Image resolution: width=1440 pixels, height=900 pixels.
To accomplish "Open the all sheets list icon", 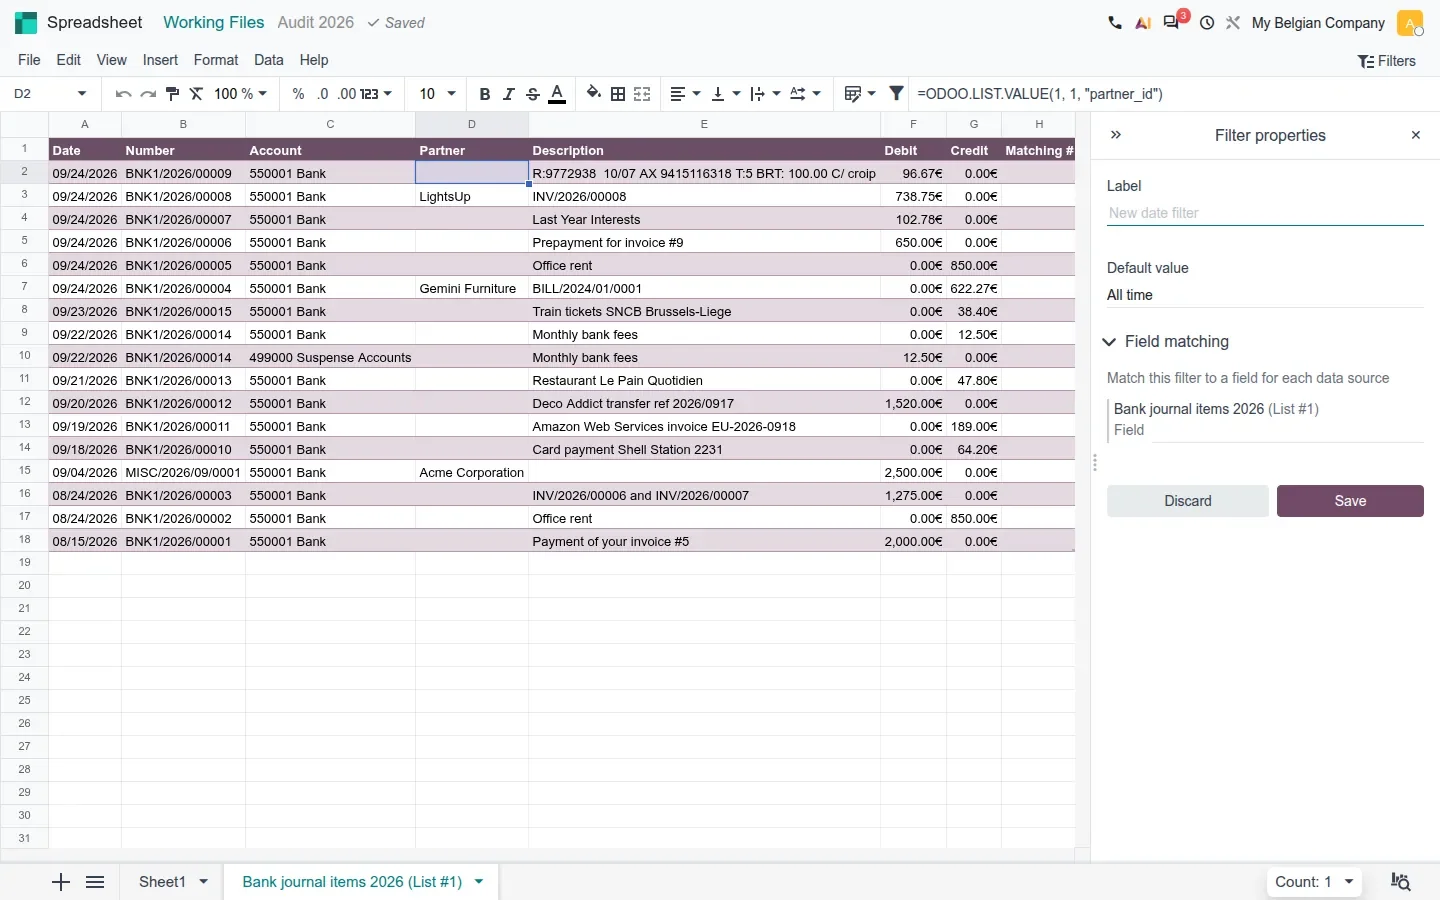I will click(95, 882).
